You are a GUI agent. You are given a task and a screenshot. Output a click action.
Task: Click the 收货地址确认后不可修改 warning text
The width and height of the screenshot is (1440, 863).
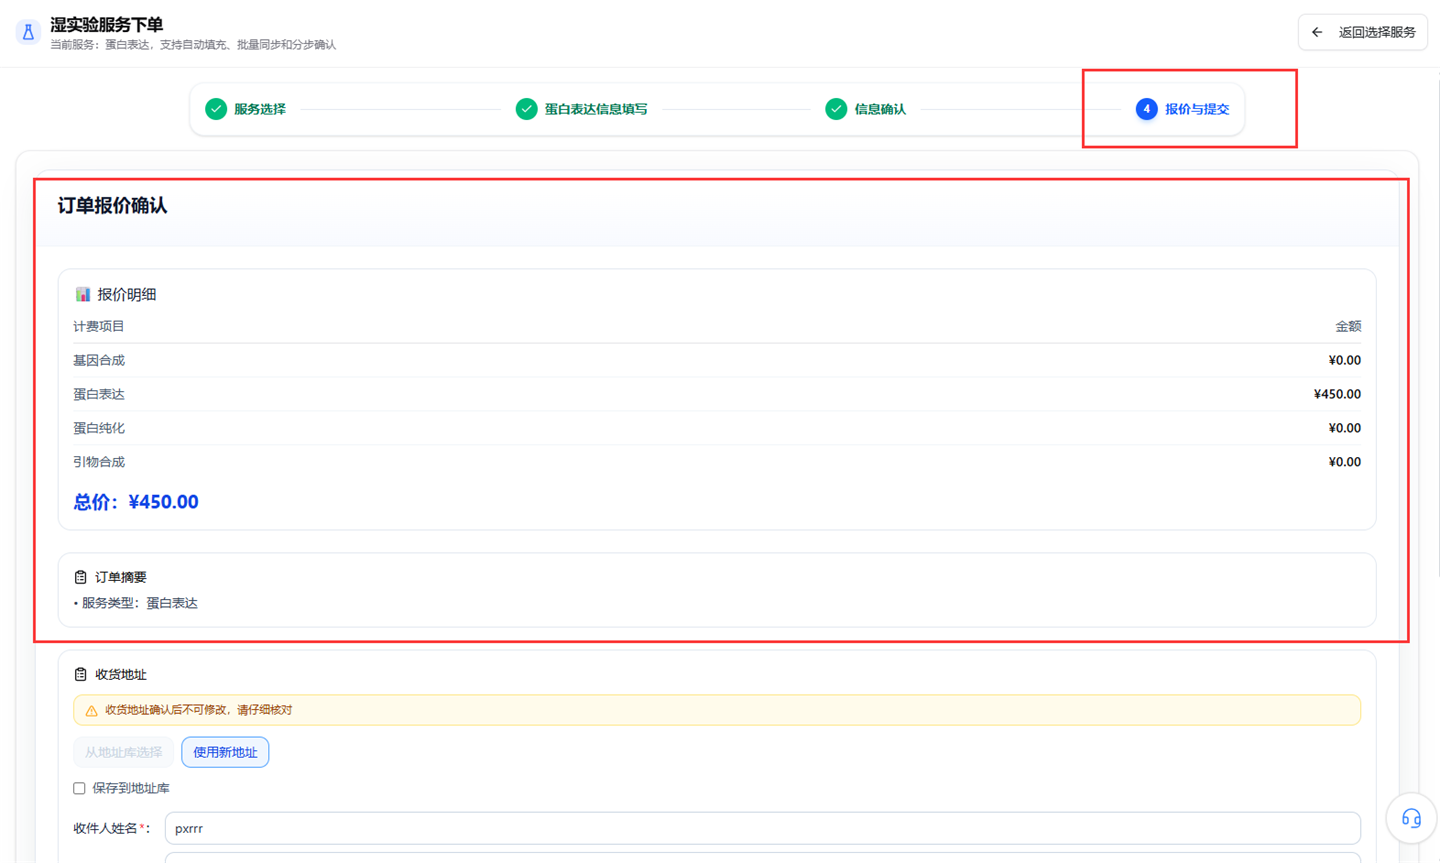pyautogui.click(x=199, y=710)
